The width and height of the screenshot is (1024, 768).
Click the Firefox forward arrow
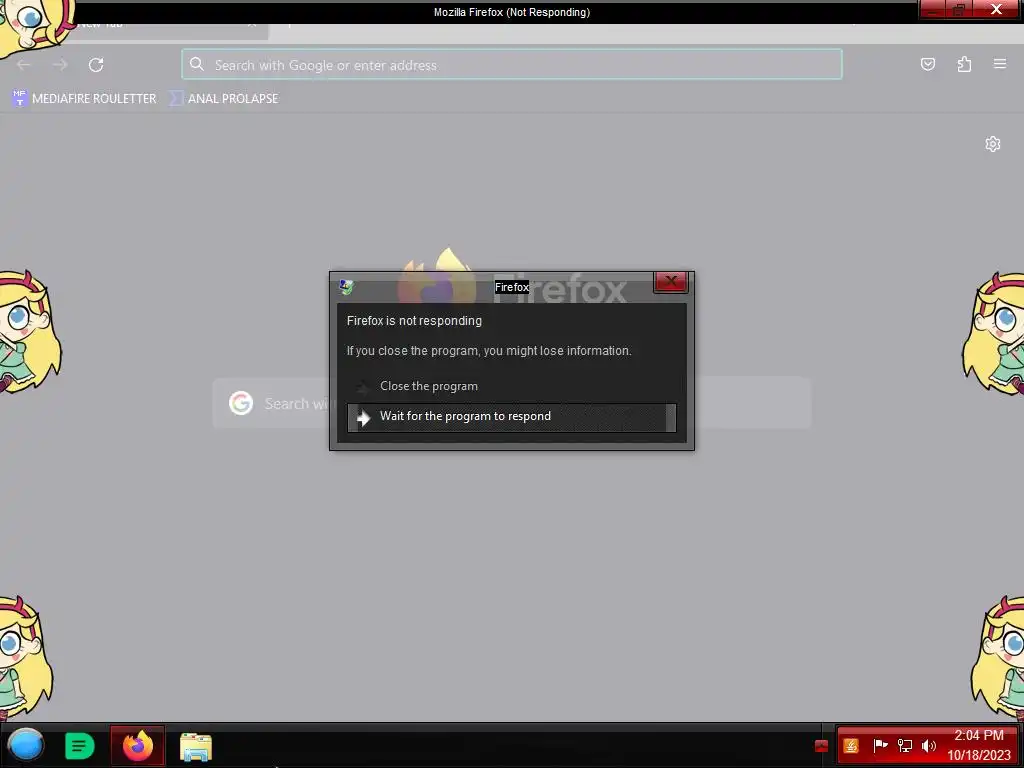click(60, 65)
